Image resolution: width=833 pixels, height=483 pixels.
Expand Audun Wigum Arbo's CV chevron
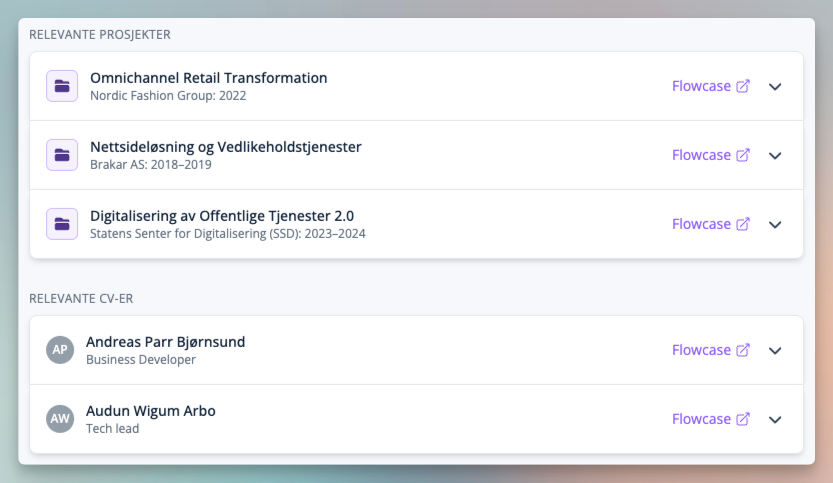coord(775,419)
